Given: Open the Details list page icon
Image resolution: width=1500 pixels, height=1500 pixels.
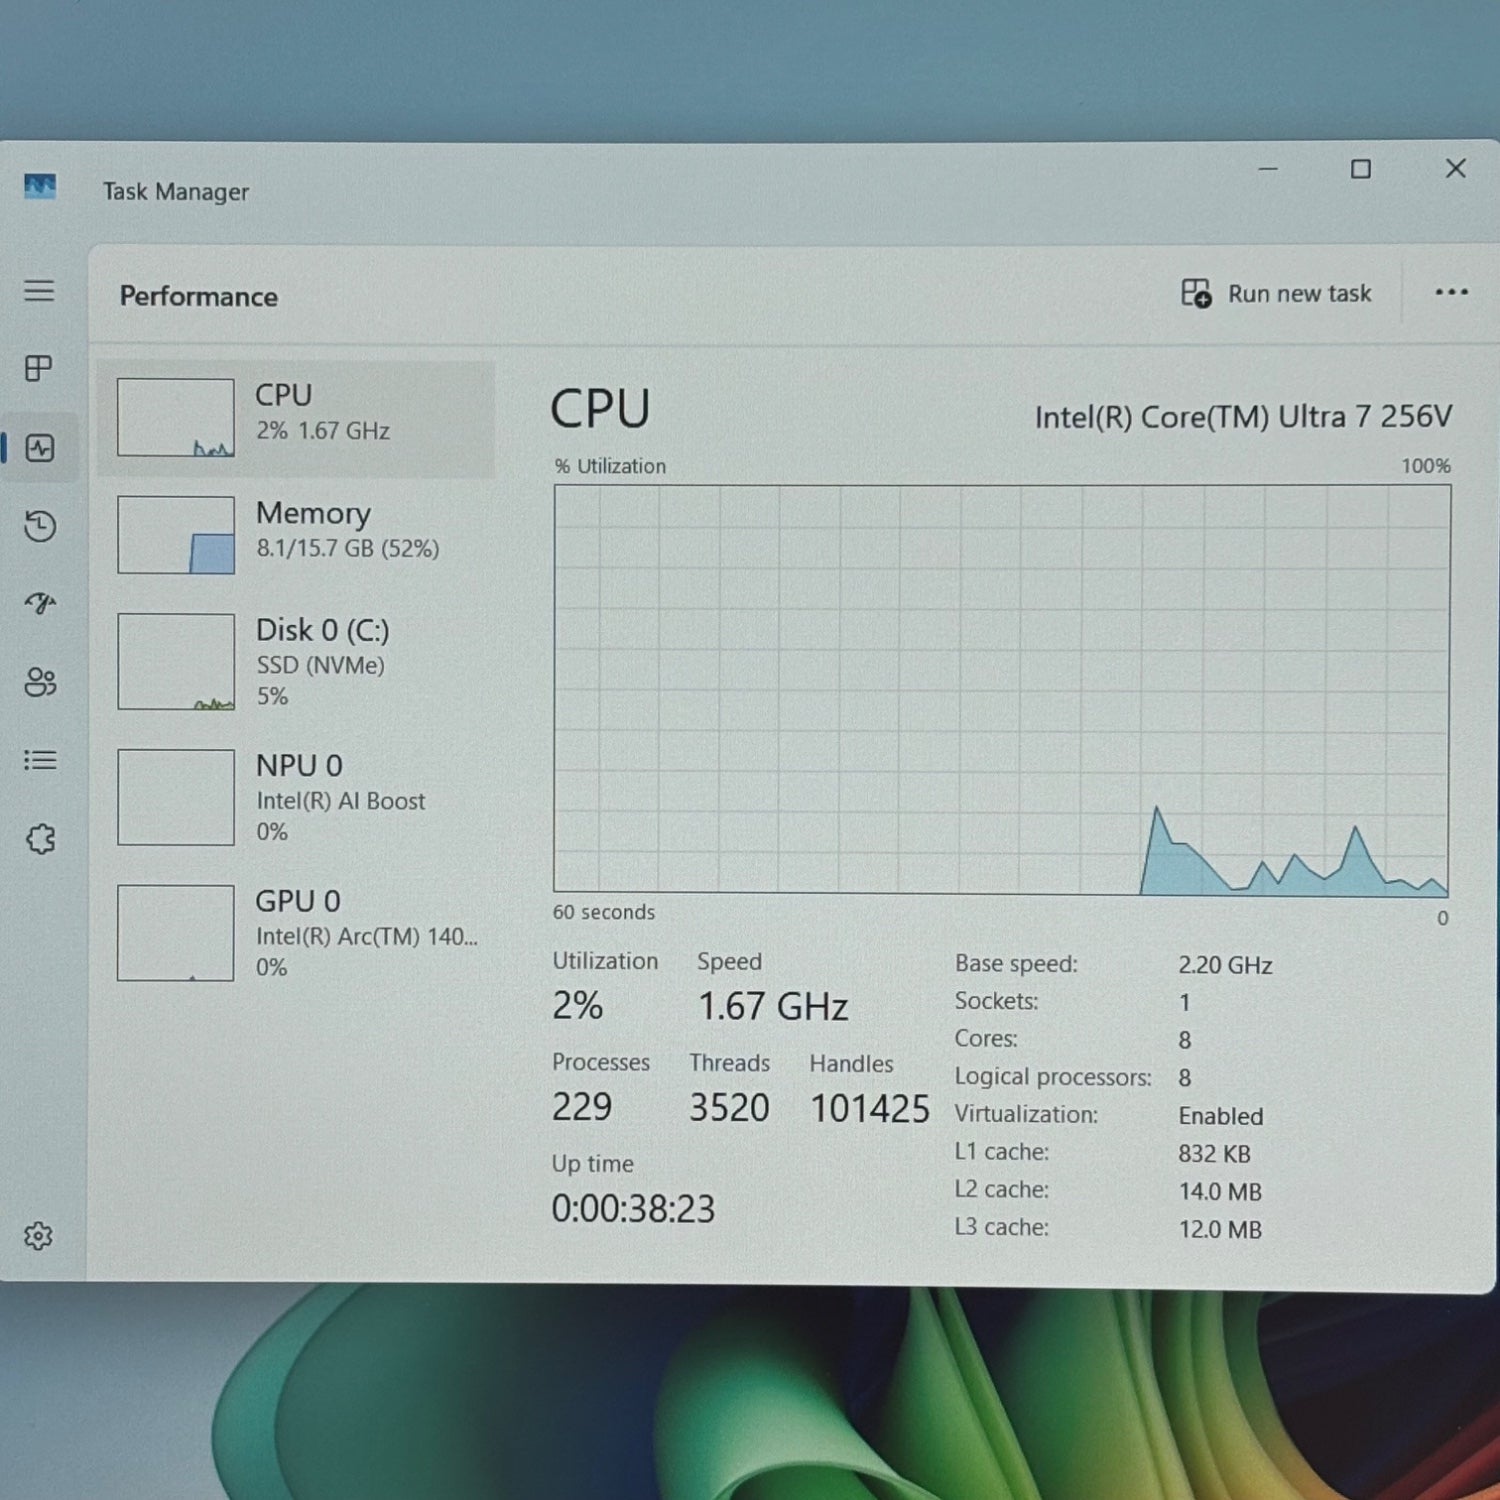Looking at the screenshot, I should tap(40, 761).
